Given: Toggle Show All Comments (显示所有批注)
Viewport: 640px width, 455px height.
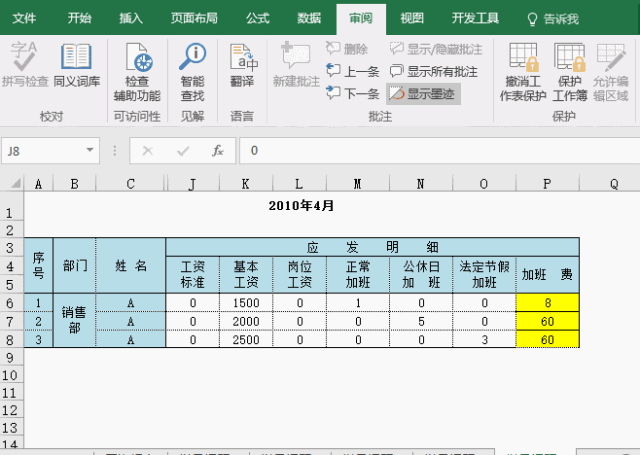Looking at the screenshot, I should (433, 71).
